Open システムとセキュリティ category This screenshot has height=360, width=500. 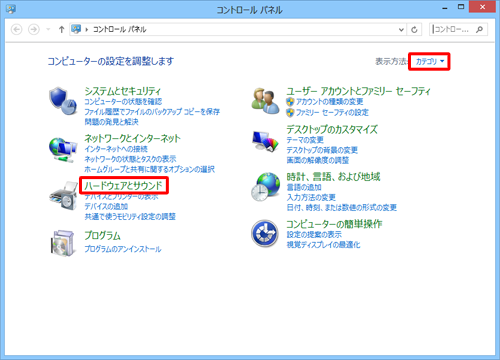122,91
